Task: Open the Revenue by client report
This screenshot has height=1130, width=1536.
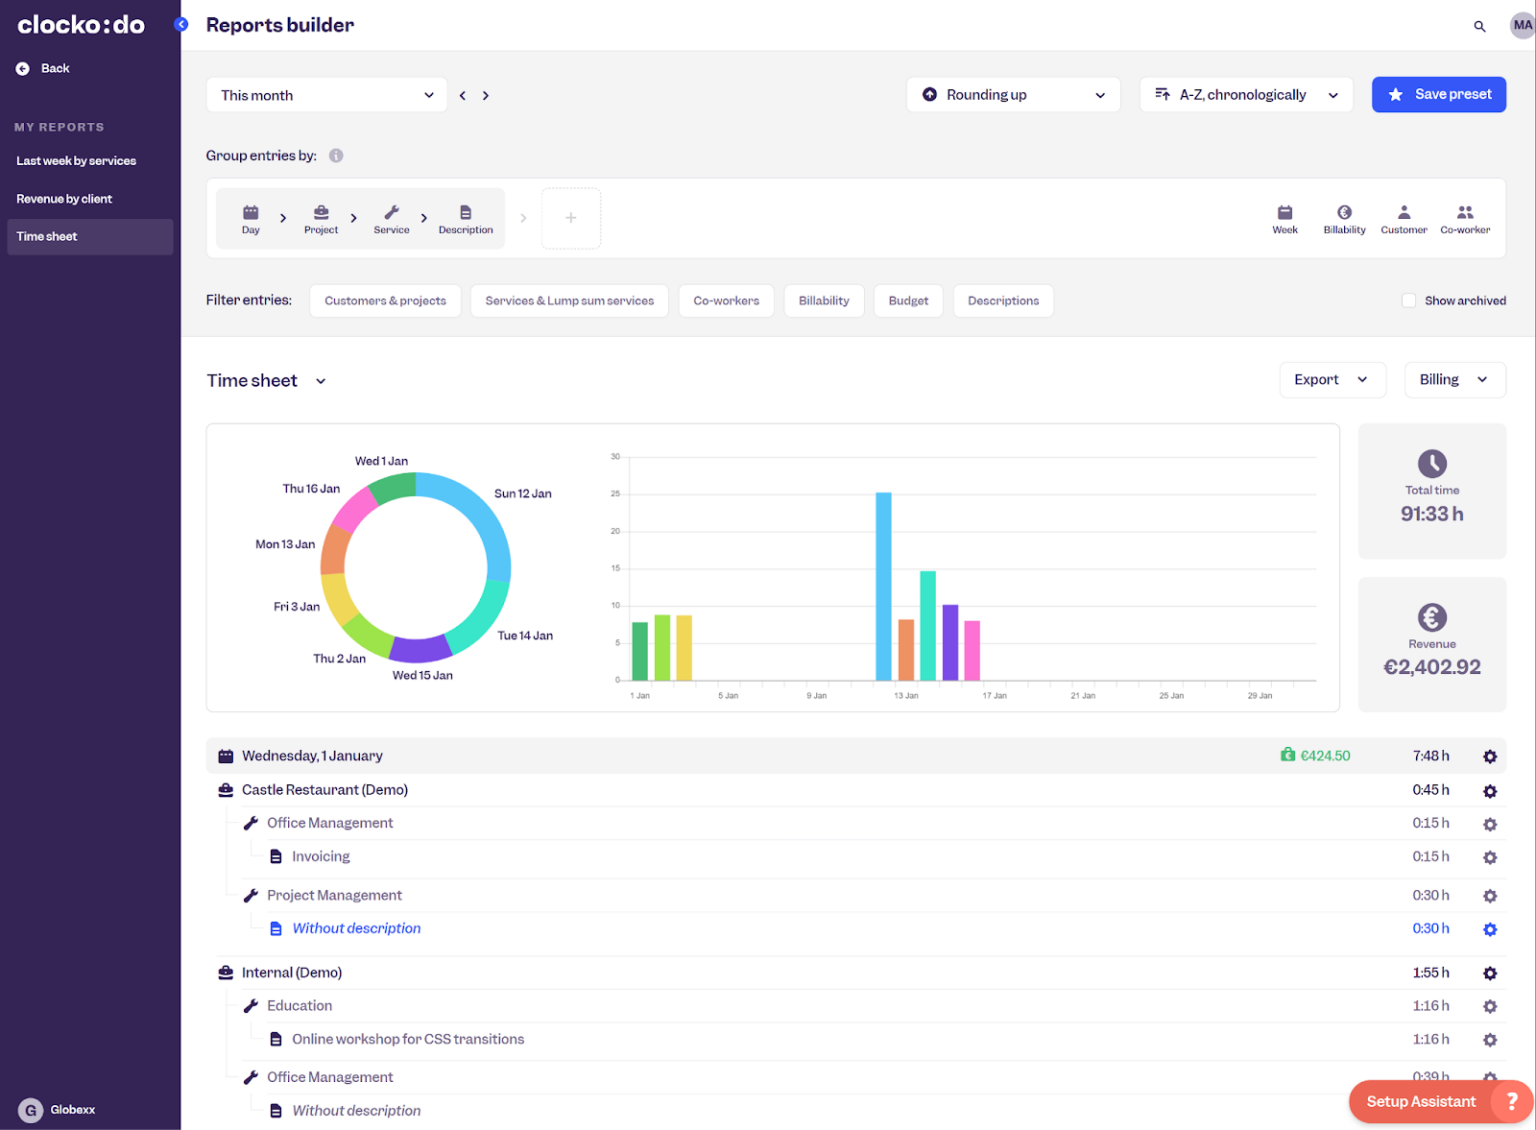Action: (x=64, y=198)
